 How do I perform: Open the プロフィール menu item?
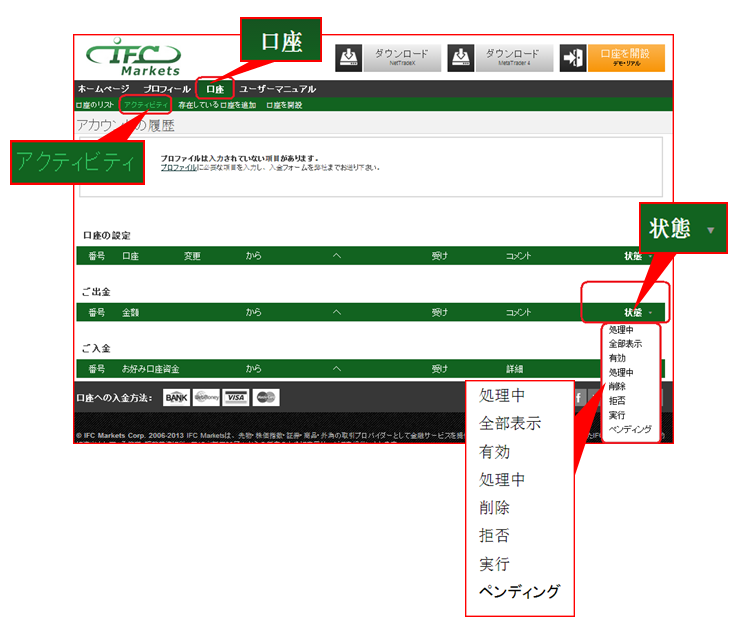coord(166,89)
